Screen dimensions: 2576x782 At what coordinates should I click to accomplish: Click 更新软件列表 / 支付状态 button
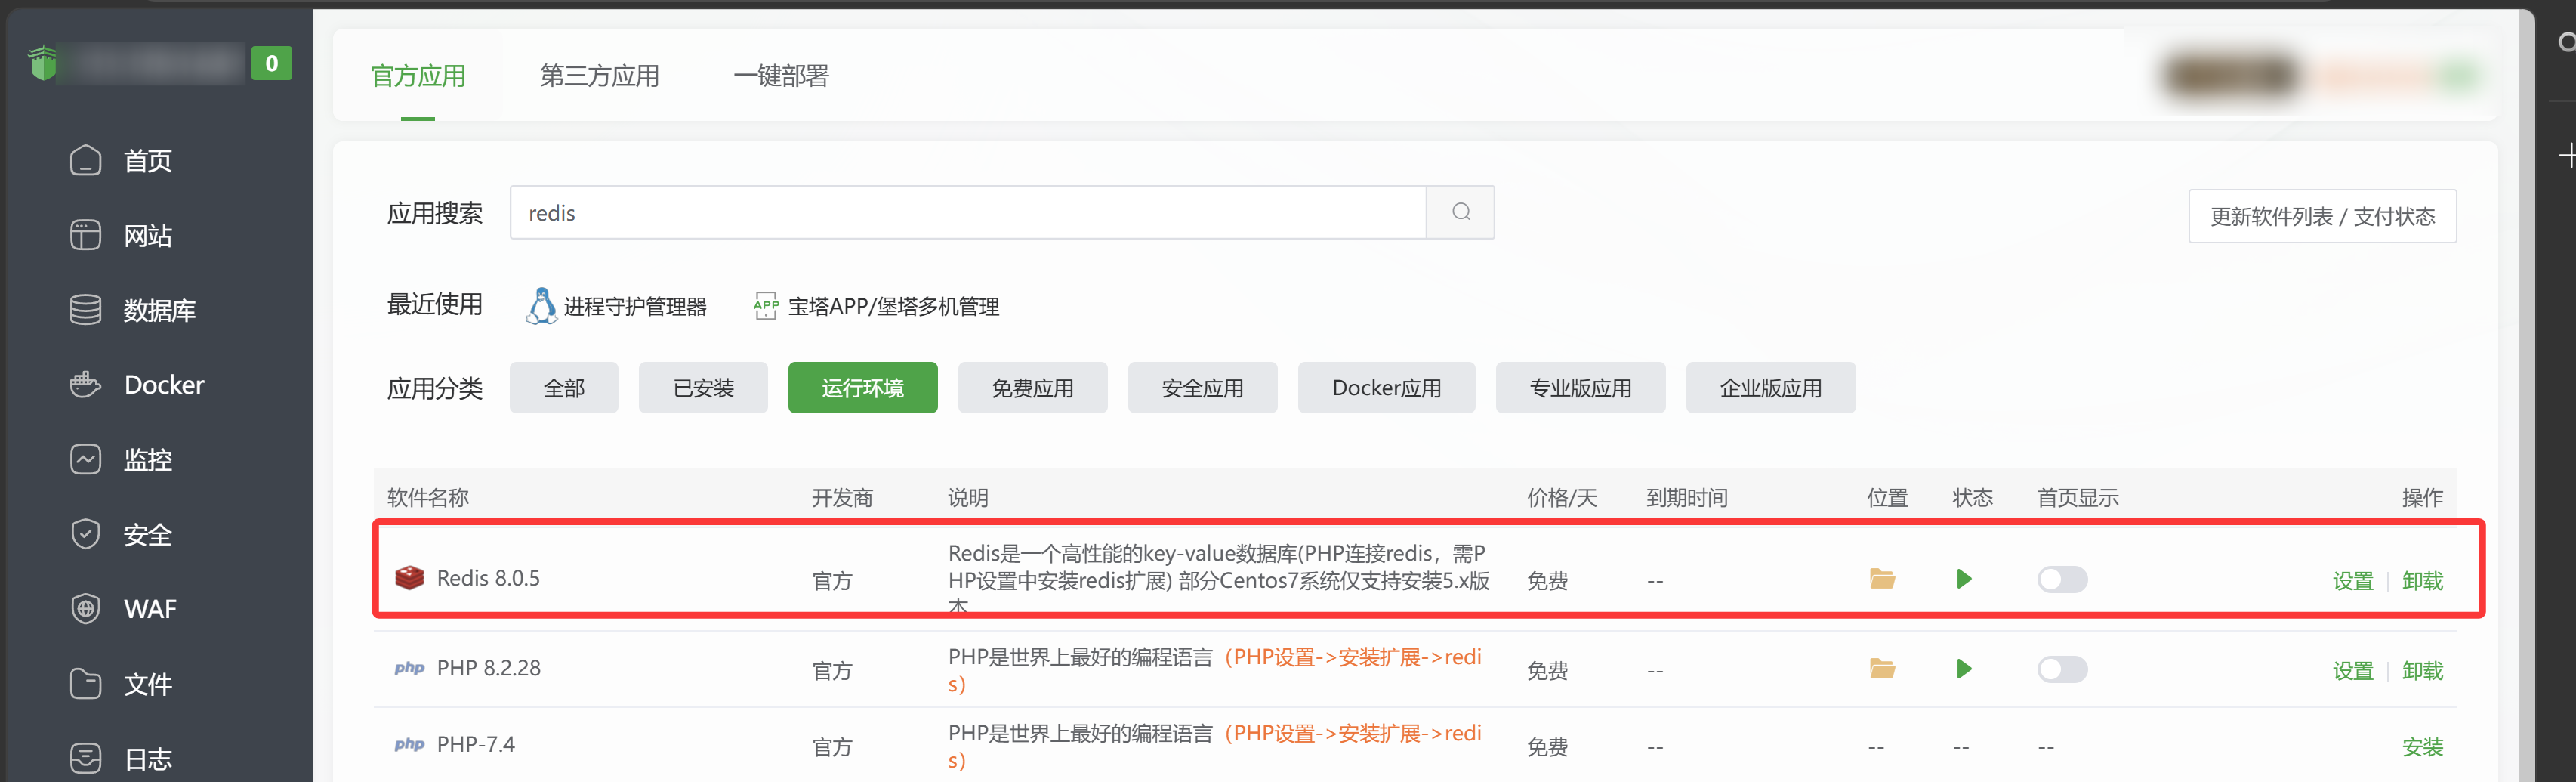point(2322,215)
